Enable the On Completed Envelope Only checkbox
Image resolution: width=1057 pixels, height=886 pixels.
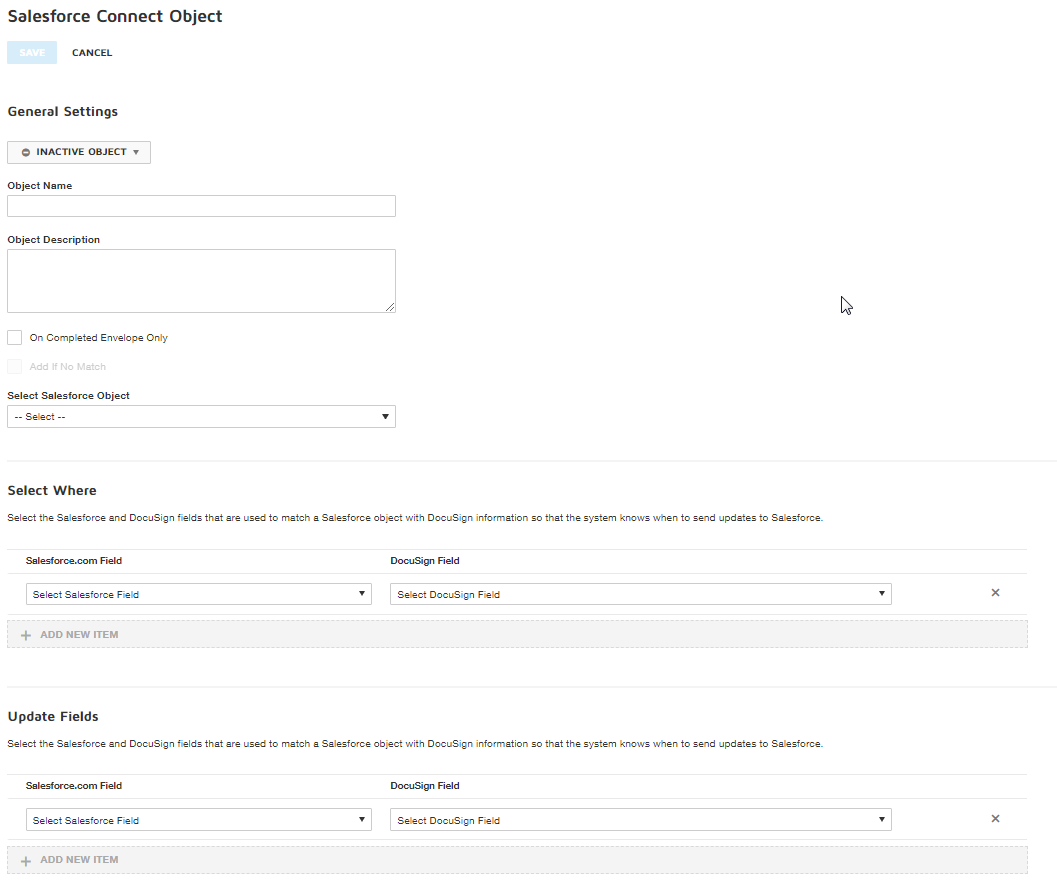coord(14,337)
